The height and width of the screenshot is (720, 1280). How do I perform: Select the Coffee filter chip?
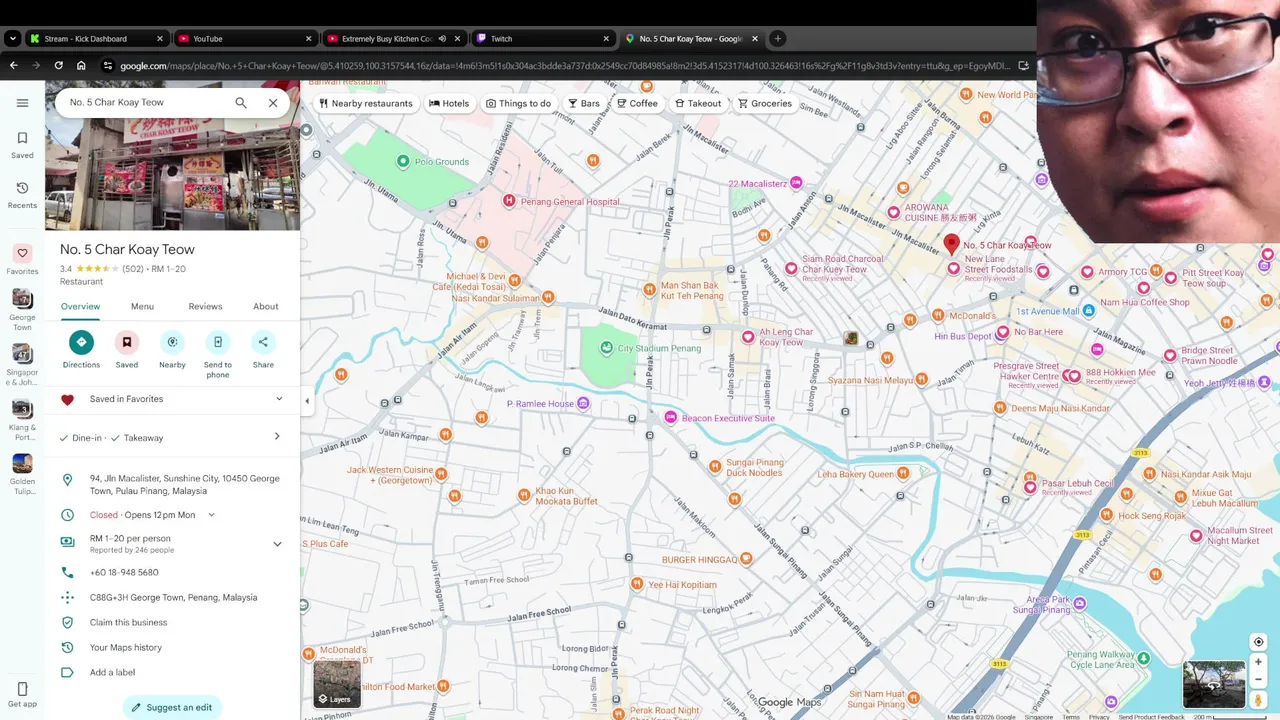[637, 103]
